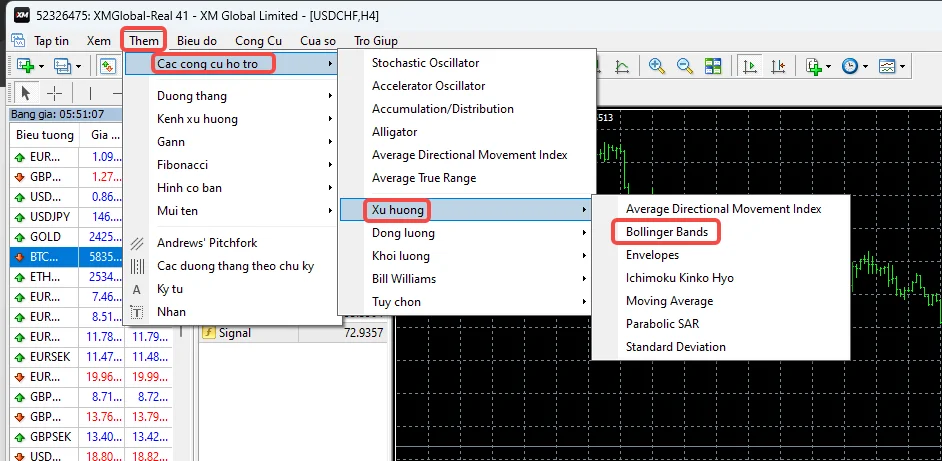Viewport: 942px width, 461px height.
Task: Click the Periods clock icon
Action: click(849, 66)
